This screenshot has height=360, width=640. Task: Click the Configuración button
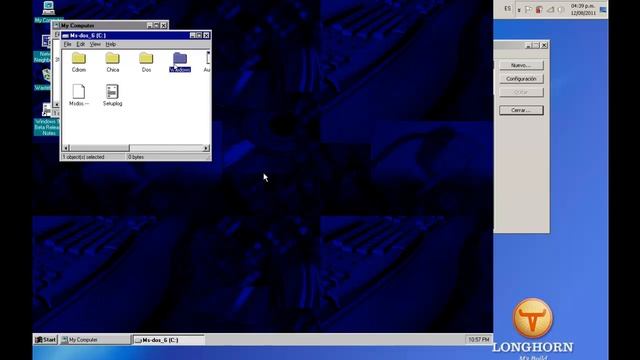pyautogui.click(x=521, y=79)
